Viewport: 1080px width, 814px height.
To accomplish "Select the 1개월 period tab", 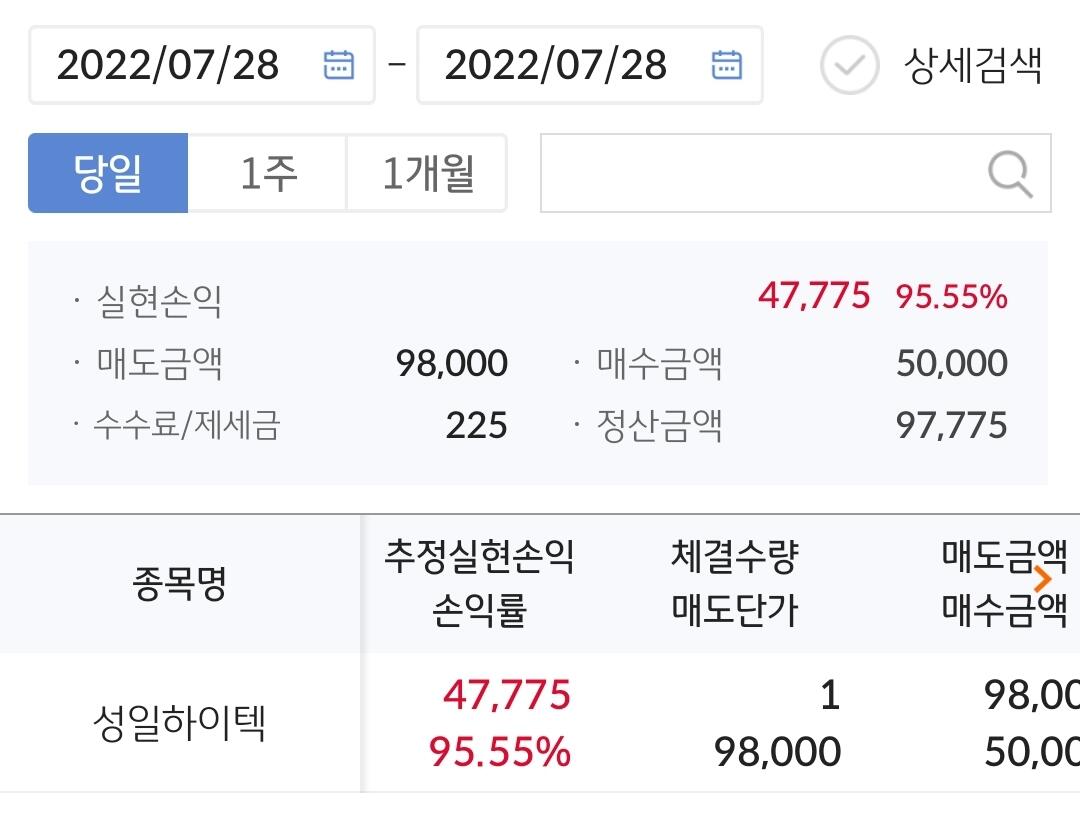I will point(427,173).
